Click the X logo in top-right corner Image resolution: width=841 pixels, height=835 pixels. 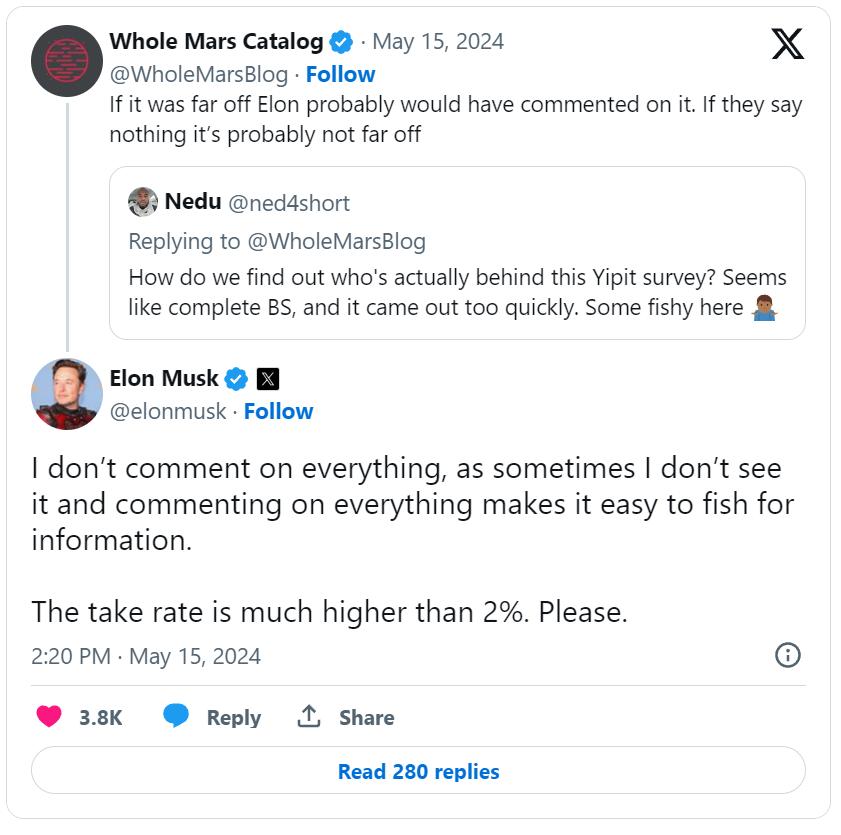[788, 43]
